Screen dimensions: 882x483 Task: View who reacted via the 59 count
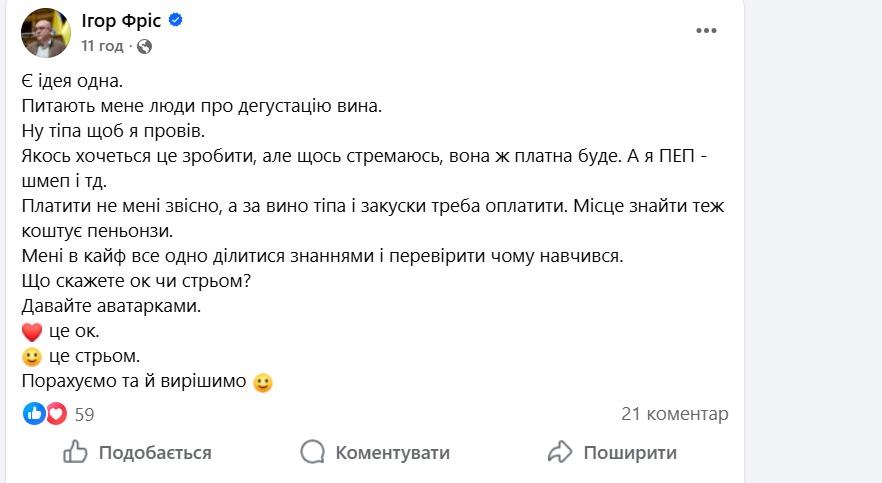pos(84,414)
